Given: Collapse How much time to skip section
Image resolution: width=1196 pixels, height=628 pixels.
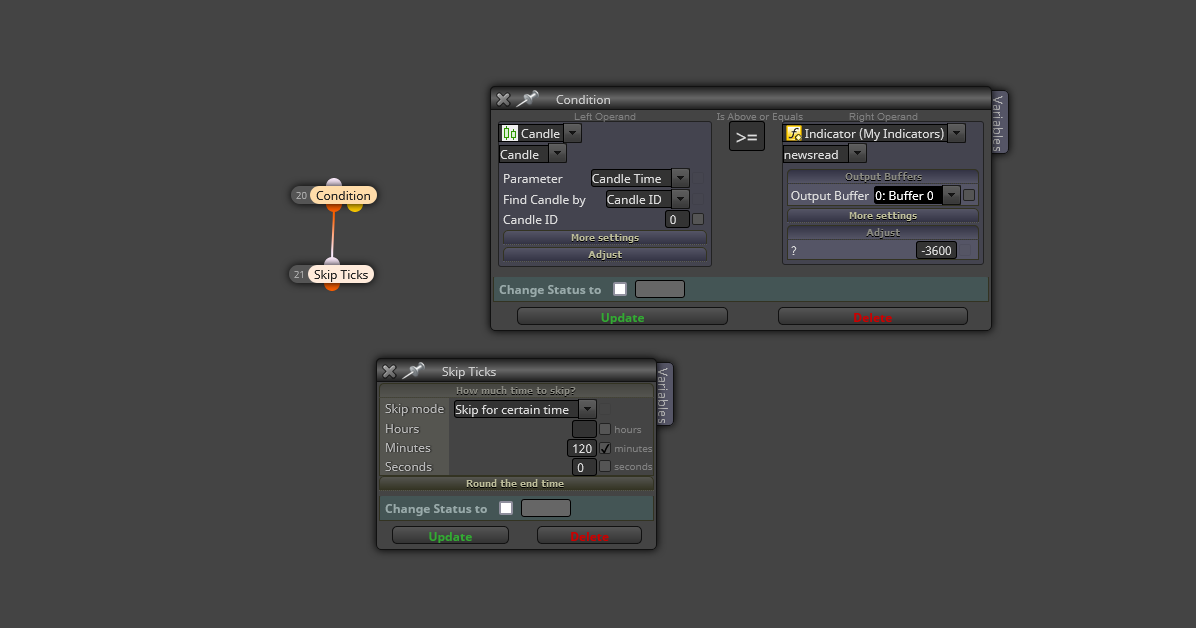Looking at the screenshot, I should click(516, 390).
